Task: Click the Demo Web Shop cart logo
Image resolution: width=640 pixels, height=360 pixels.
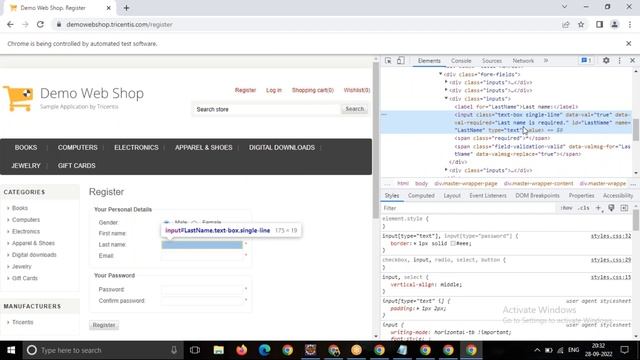Action: coord(18,98)
